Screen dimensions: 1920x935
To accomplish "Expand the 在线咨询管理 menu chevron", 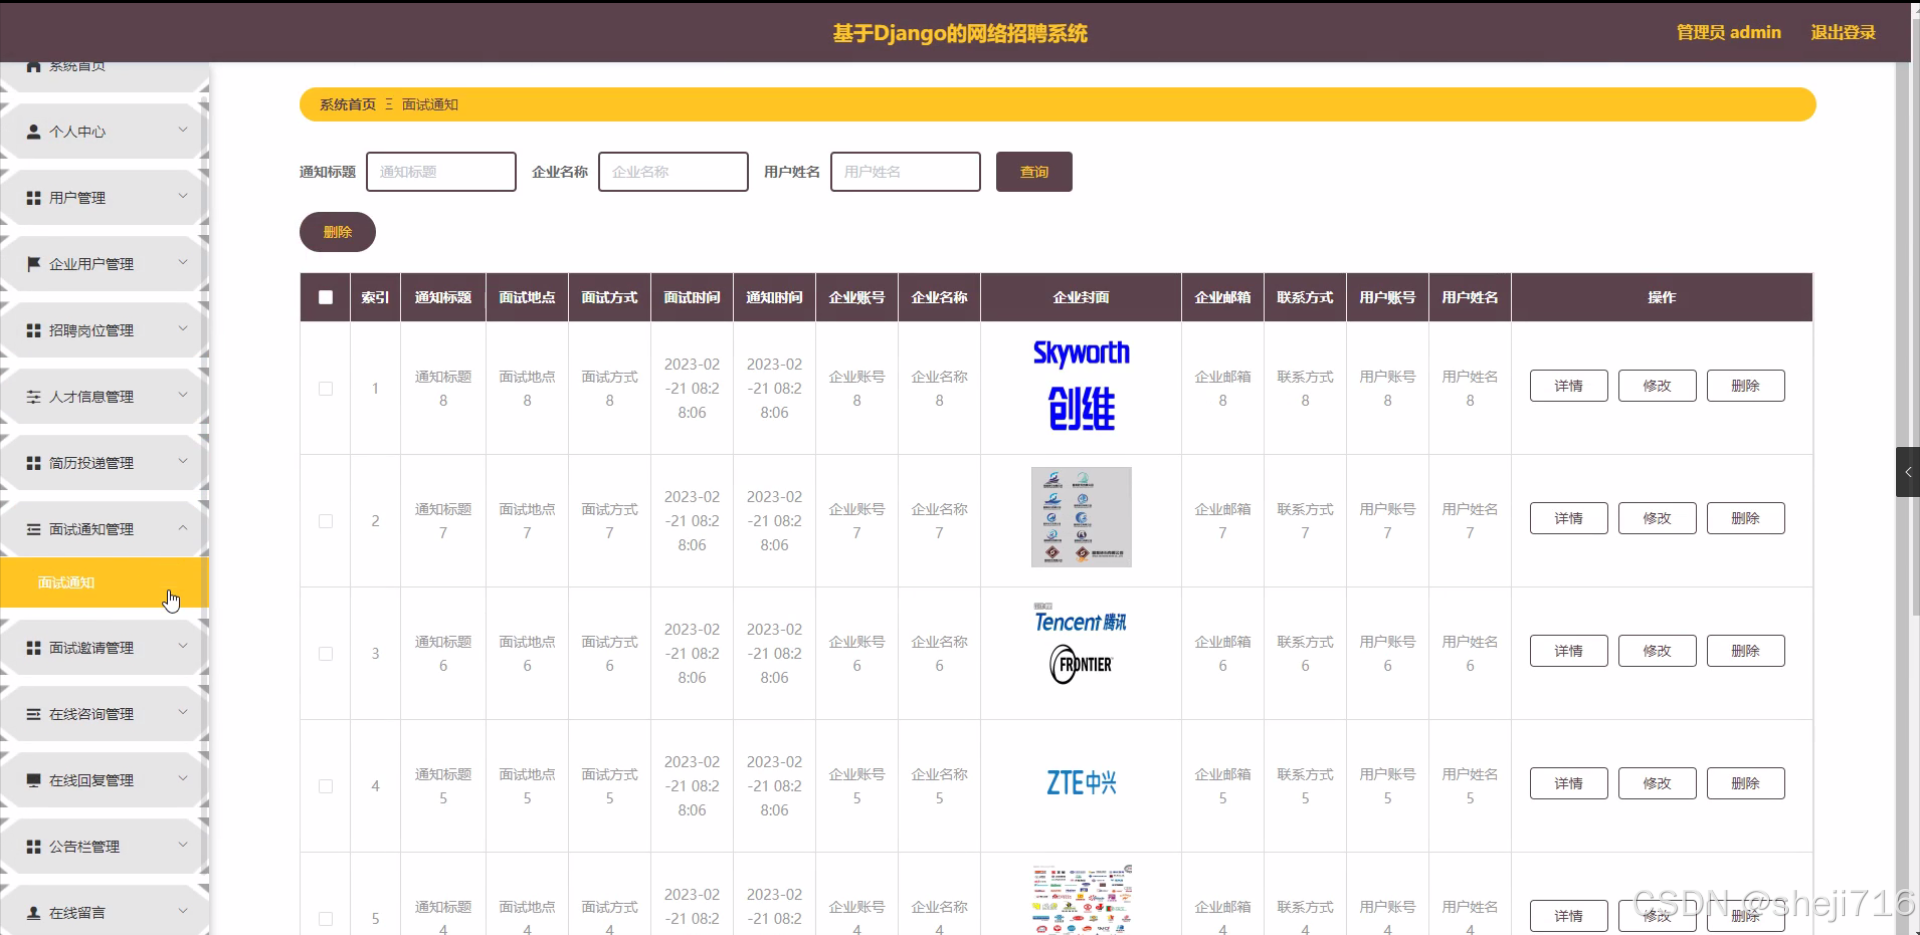I will (183, 713).
